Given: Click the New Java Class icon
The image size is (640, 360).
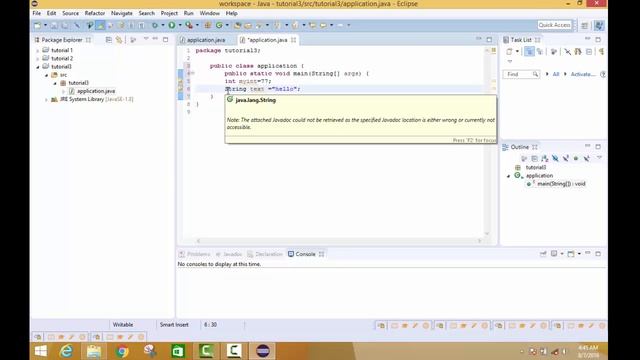Looking at the screenshot, I should pos(219,25).
